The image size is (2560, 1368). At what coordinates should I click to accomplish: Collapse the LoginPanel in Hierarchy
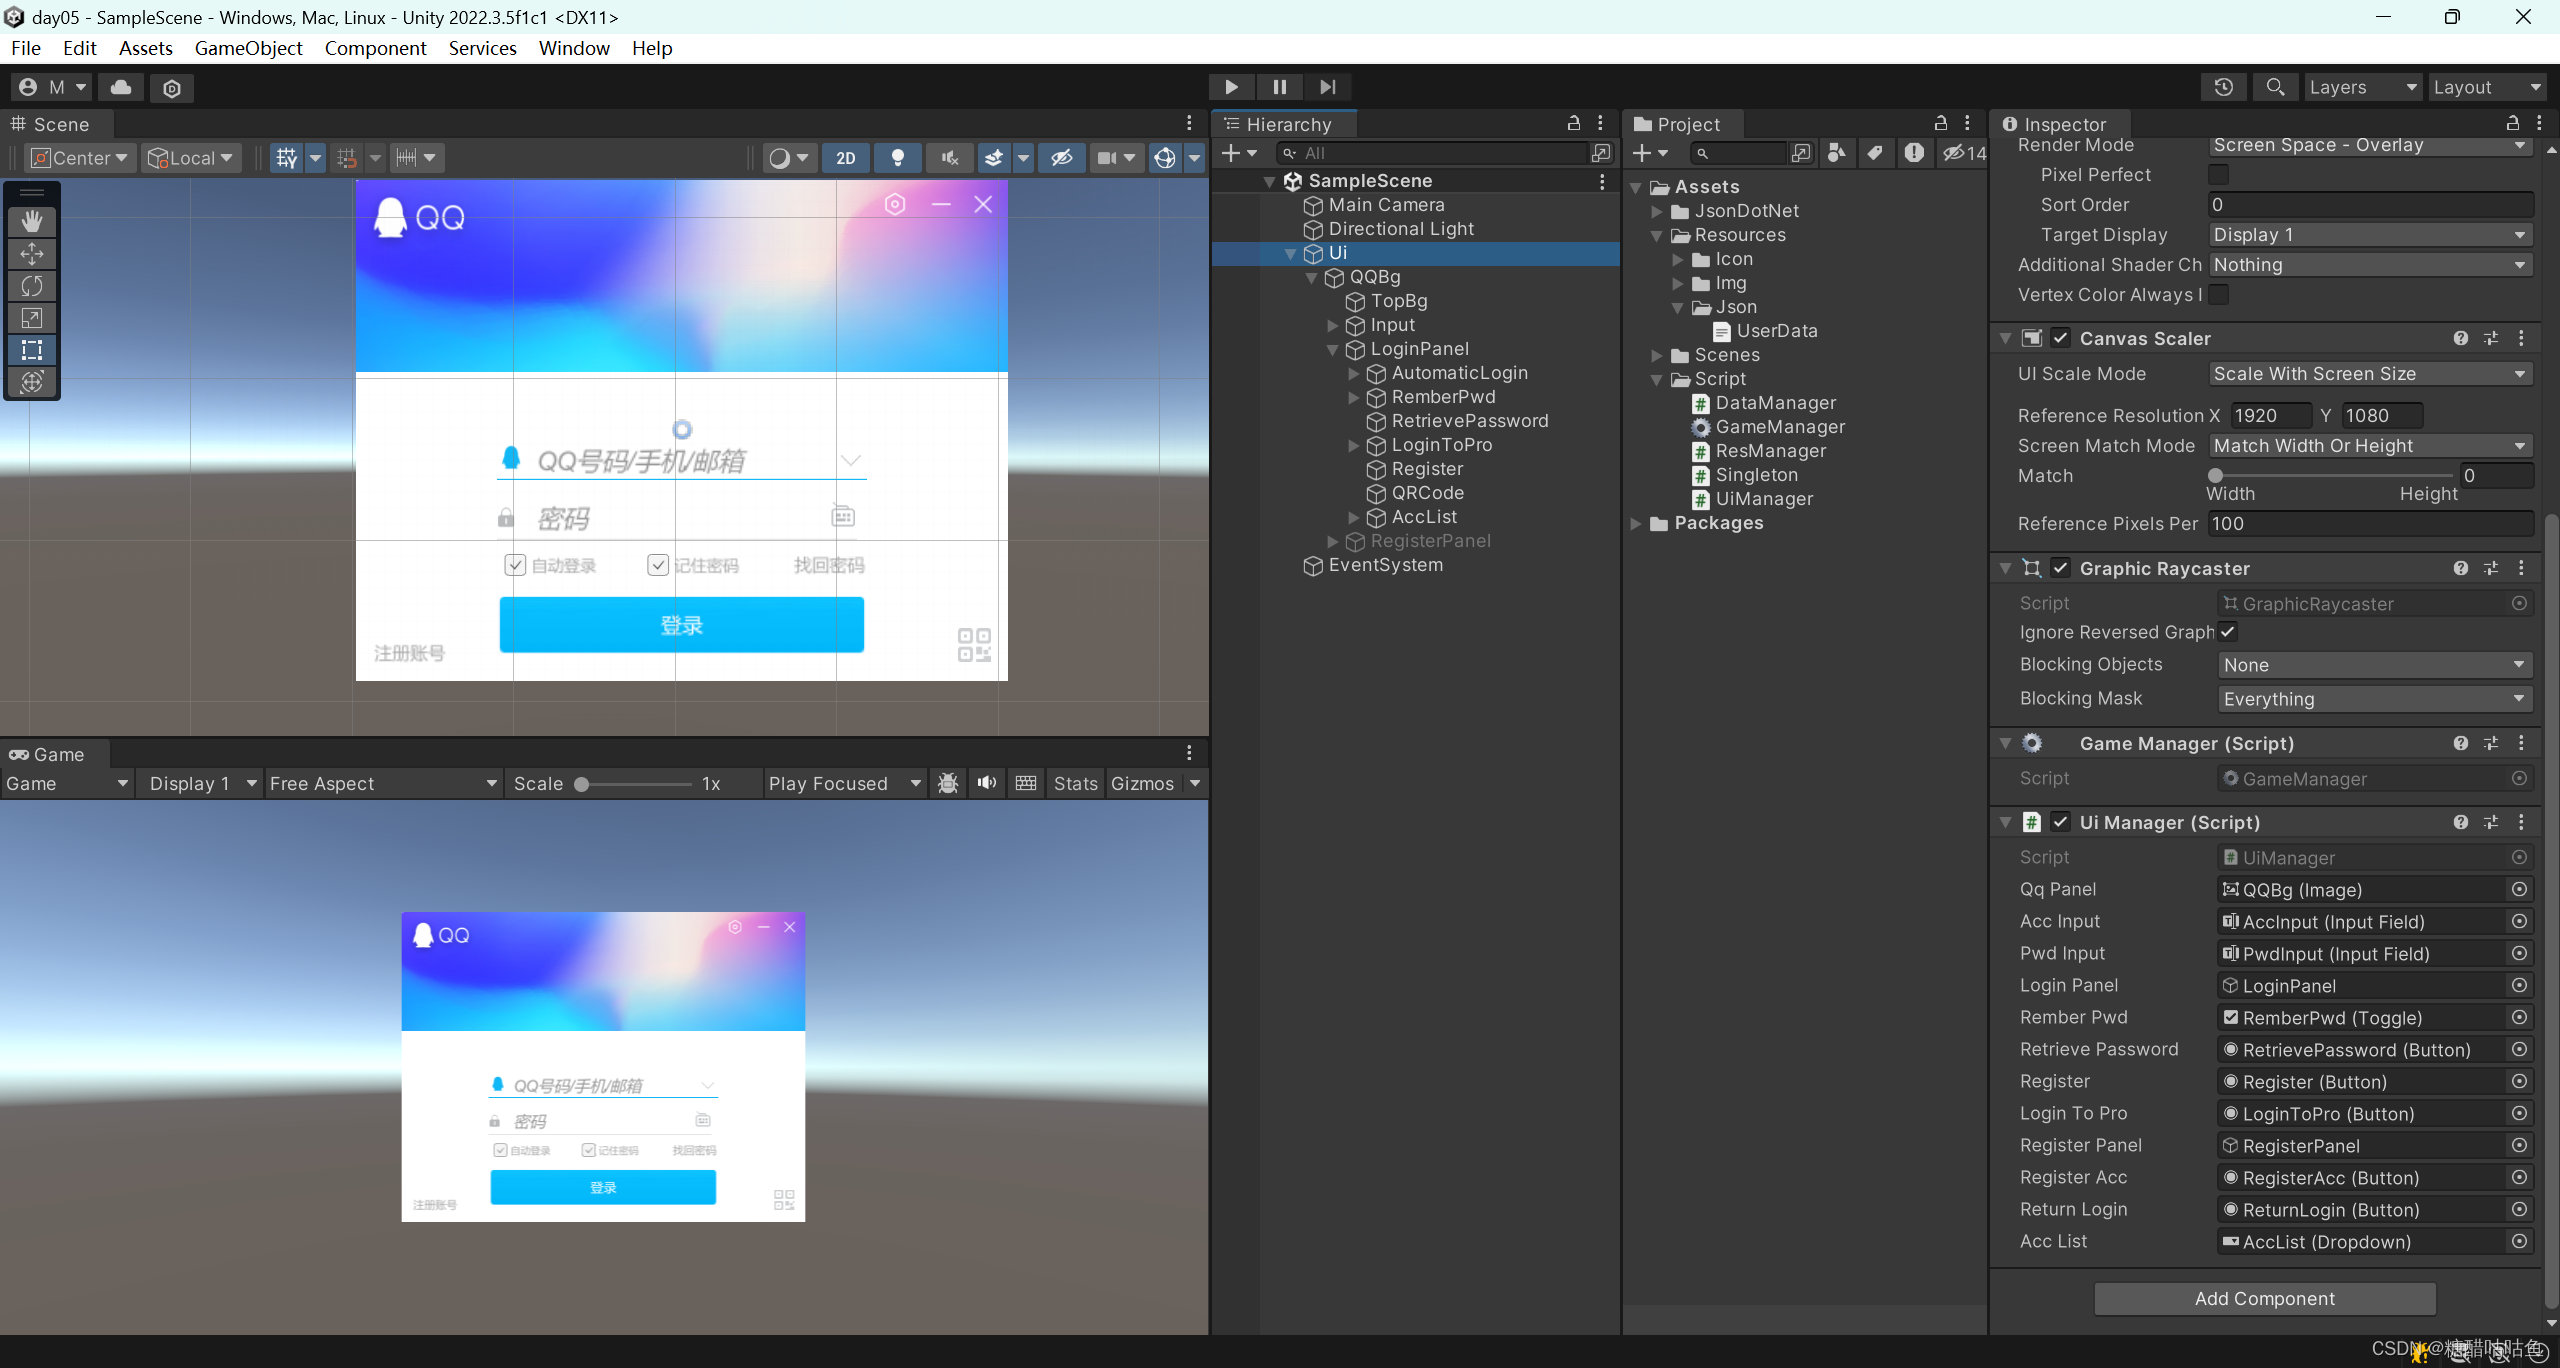point(1332,349)
